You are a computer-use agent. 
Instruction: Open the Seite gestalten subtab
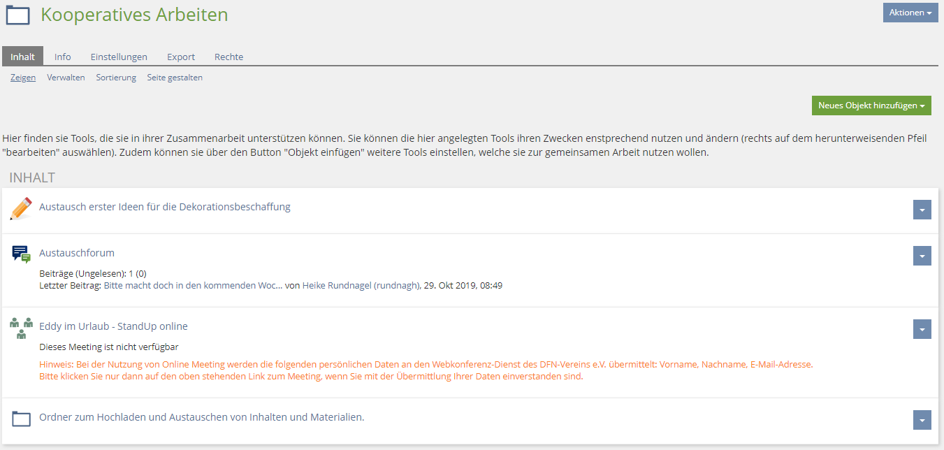(174, 77)
